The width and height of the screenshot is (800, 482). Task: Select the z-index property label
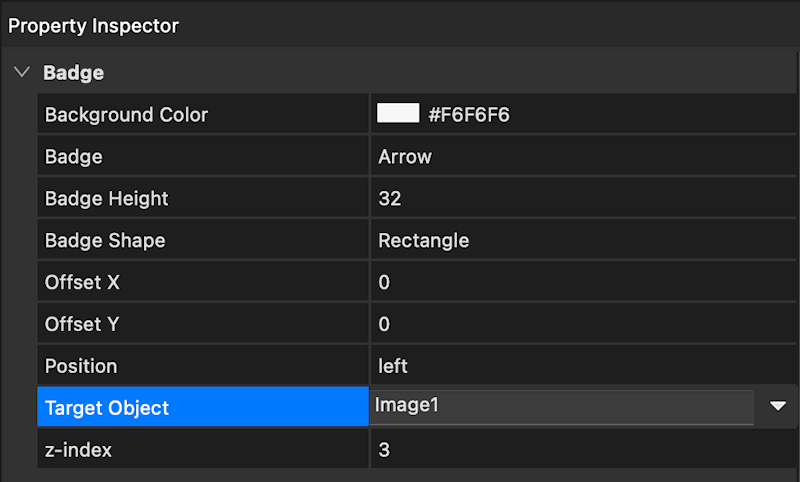tap(78, 450)
